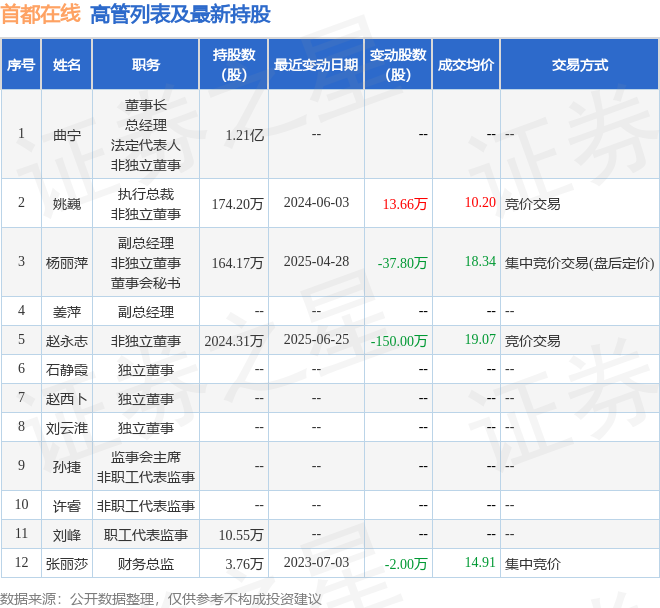Click the red 13.66万 change value
This screenshot has height=608, width=660.
405,204
